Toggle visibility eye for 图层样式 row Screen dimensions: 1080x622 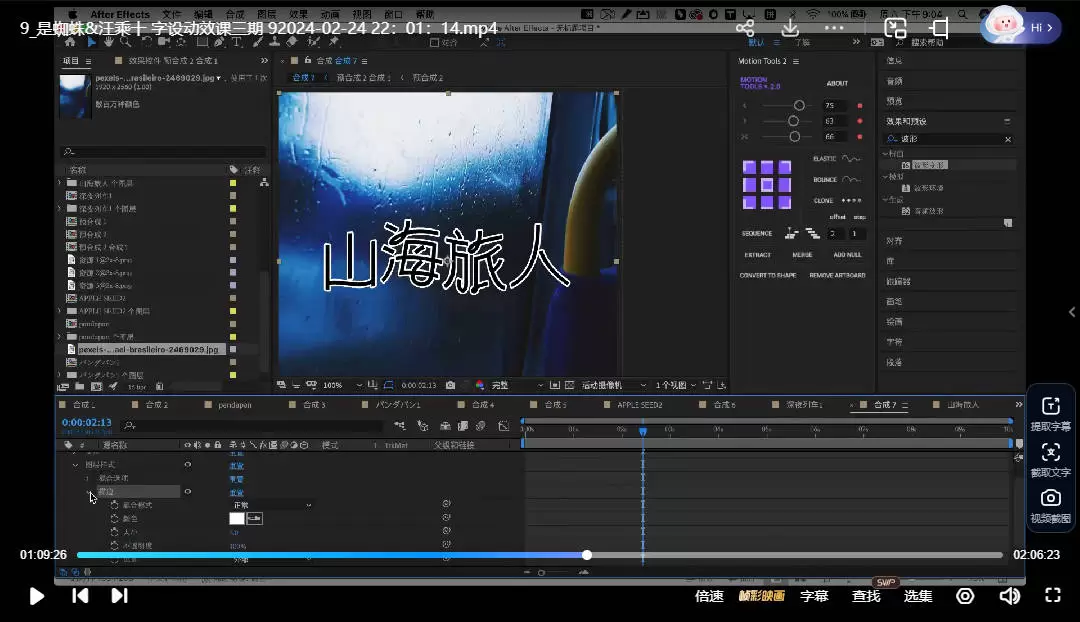(187, 465)
